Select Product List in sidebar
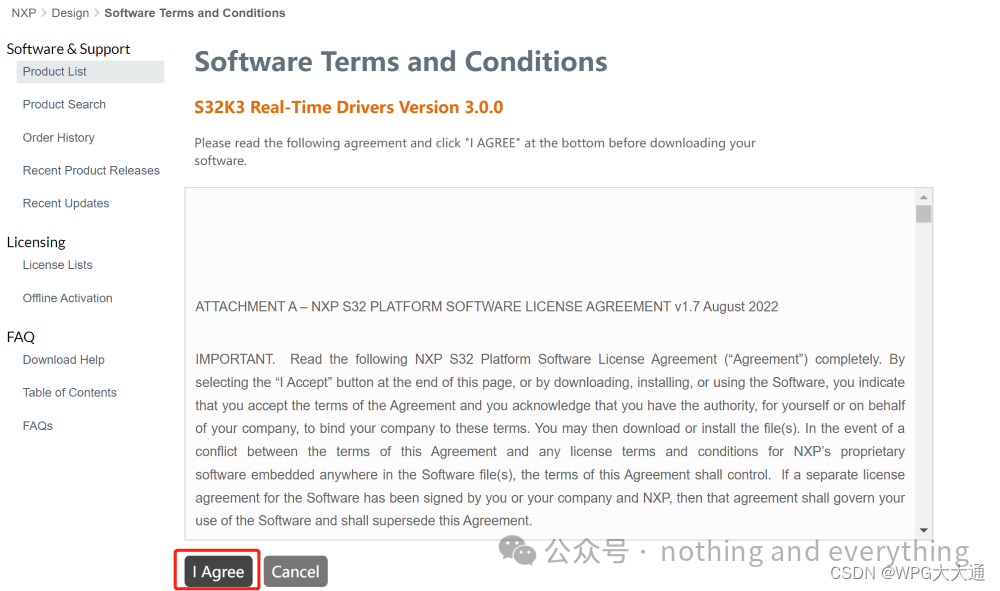Image resolution: width=1000 pixels, height=591 pixels. 90,72
